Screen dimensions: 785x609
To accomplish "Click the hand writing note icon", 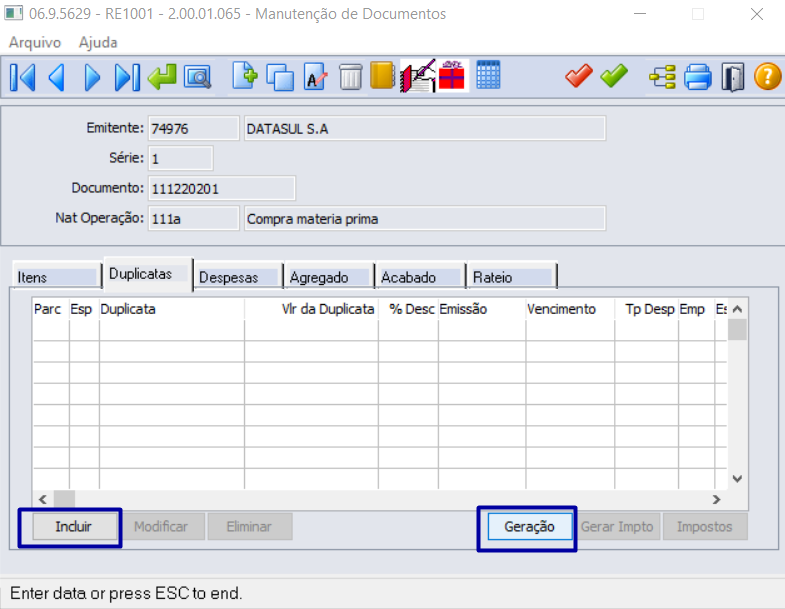I will pyautogui.click(x=418, y=76).
